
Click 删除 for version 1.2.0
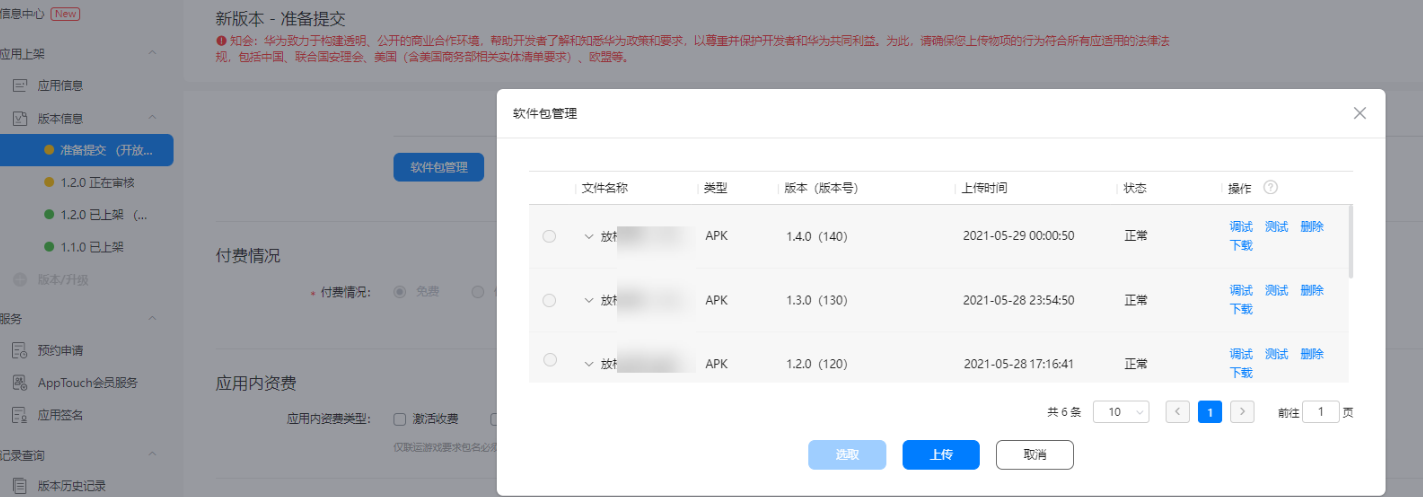coord(1312,354)
